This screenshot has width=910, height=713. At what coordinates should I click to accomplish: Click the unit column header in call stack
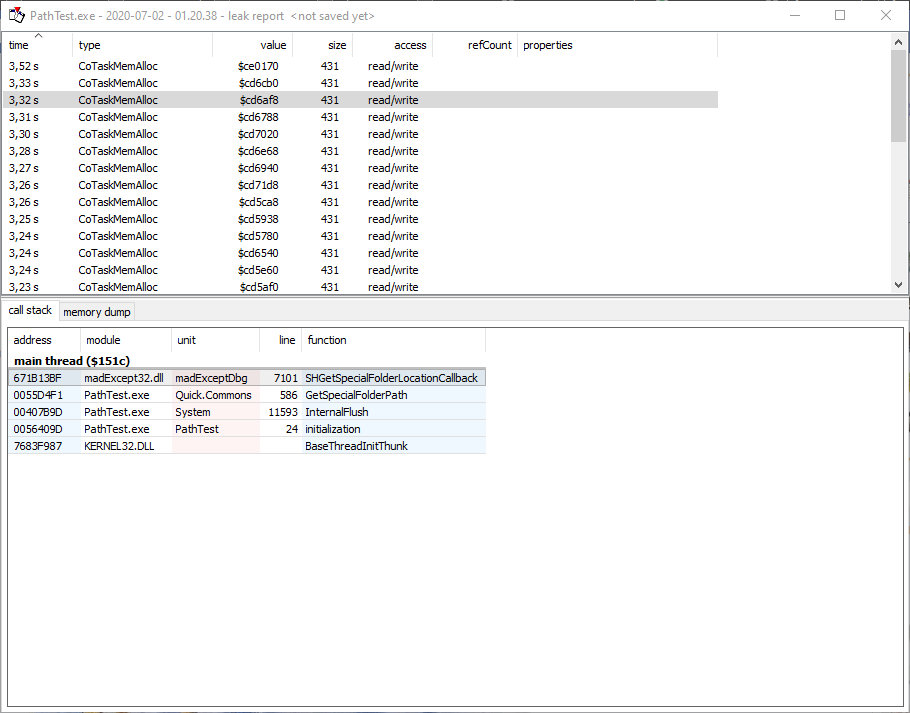point(215,340)
